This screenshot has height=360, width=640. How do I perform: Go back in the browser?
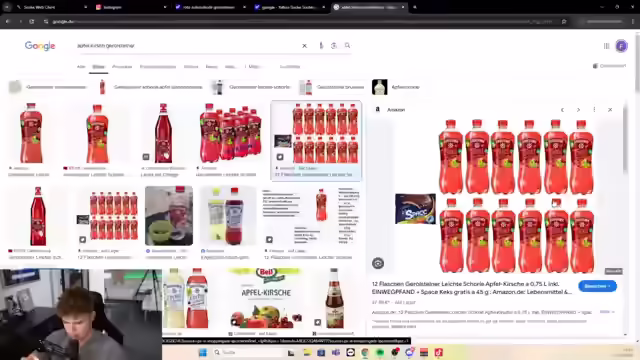tap(8, 21)
